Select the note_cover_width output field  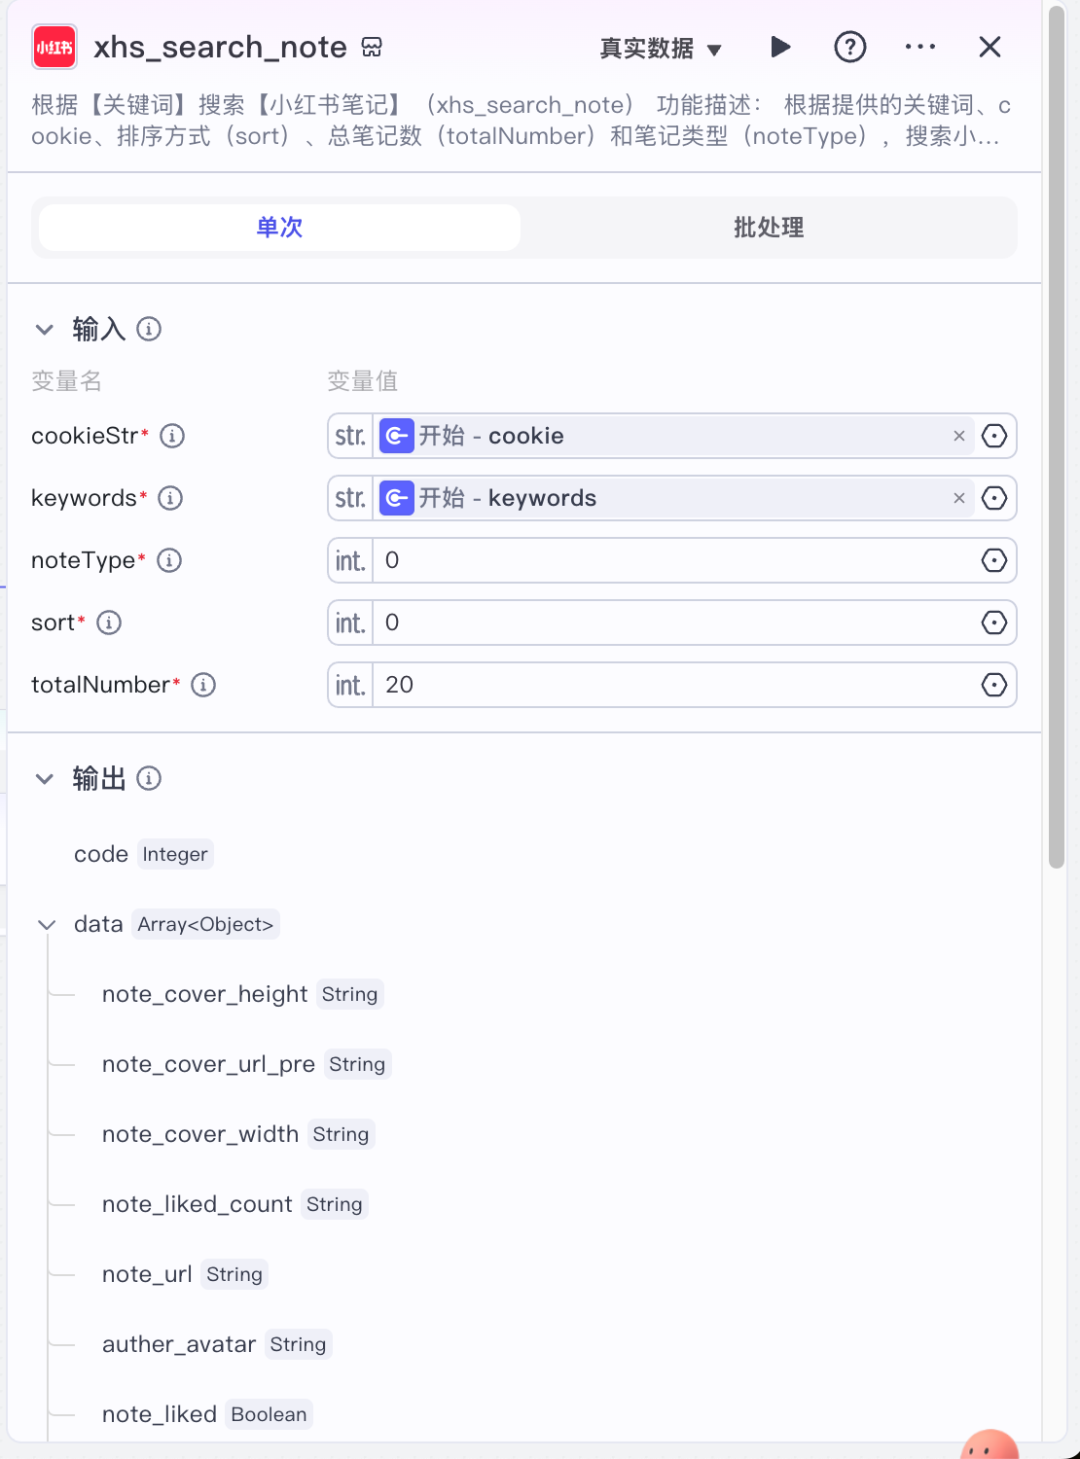238,1134
